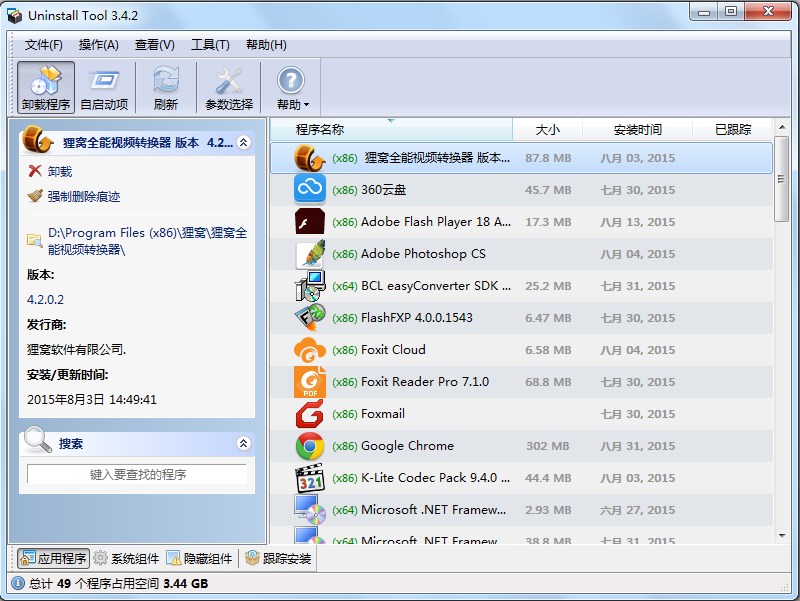Screen dimensions: 800x601
Task: Click the 87.8 MB size cell
Action: coord(548,158)
